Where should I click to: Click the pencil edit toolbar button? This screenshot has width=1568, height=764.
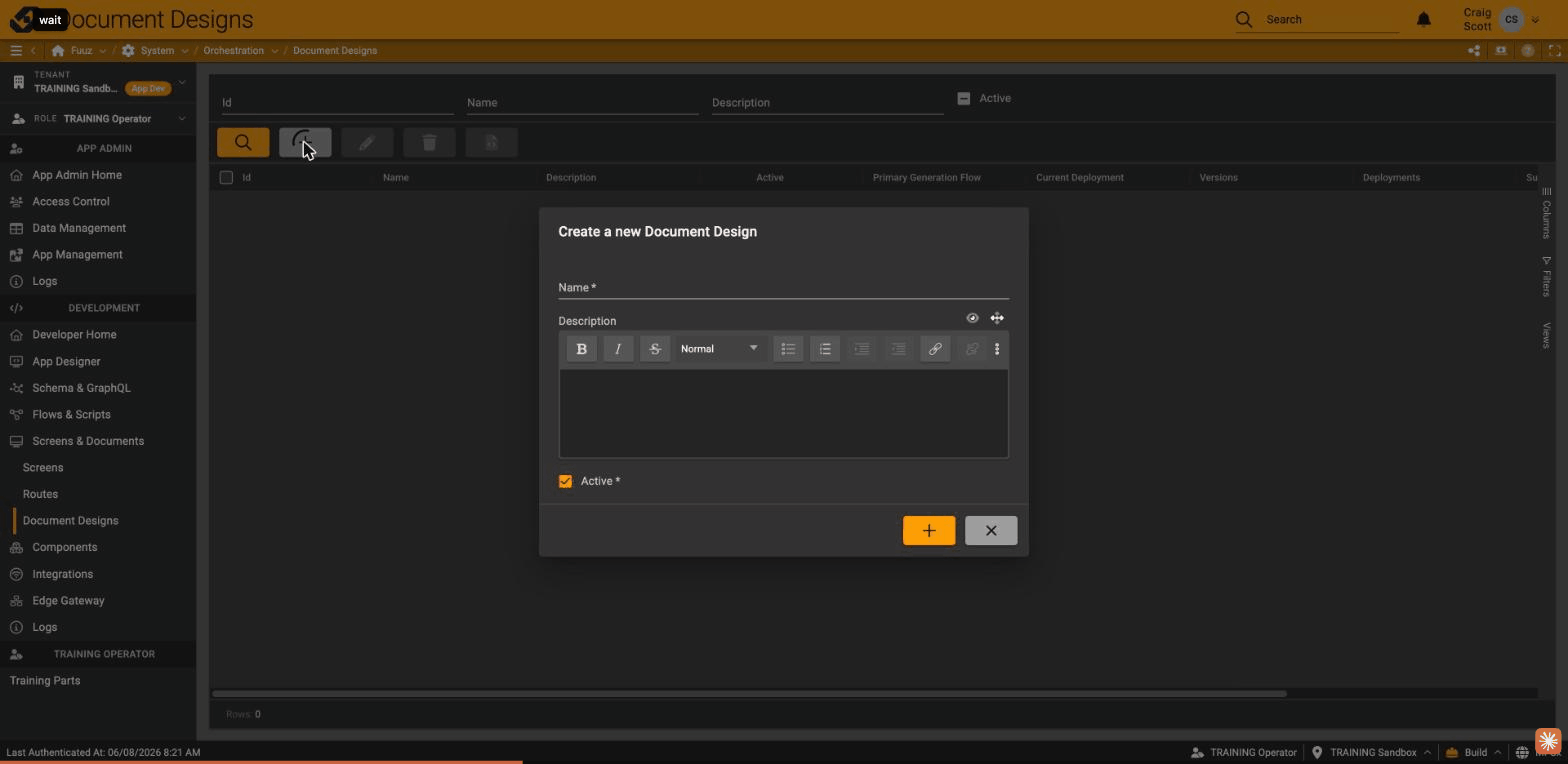click(x=367, y=142)
